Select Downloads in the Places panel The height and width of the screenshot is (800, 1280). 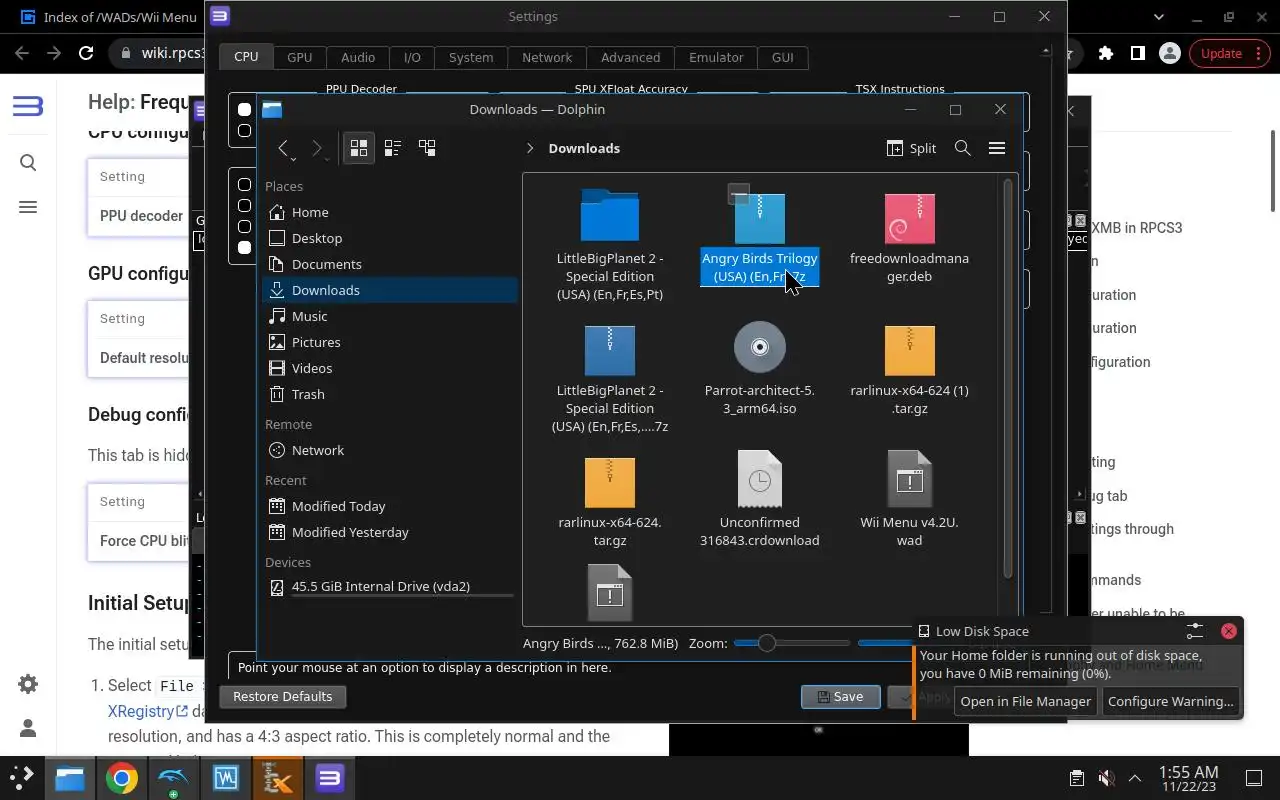point(390,290)
